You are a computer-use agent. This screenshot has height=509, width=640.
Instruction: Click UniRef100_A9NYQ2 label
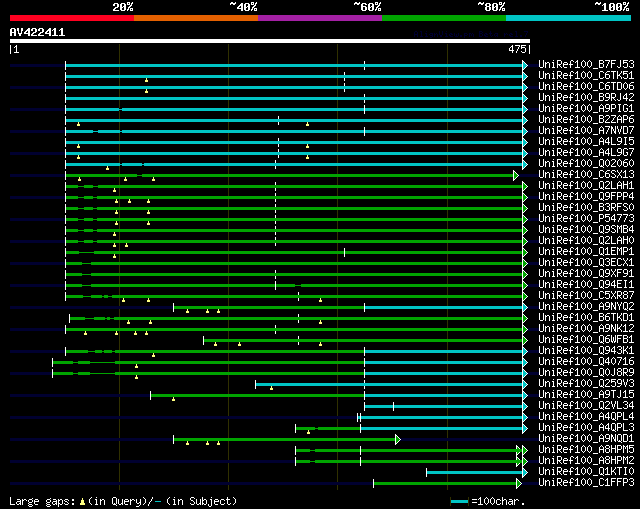click(x=586, y=307)
